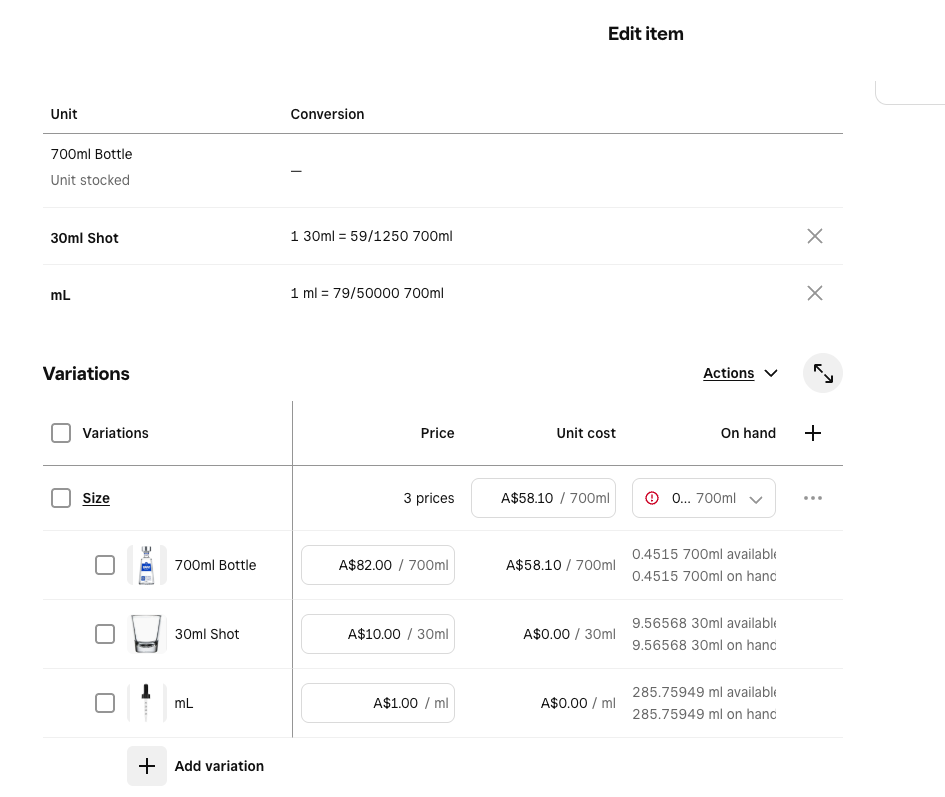
Task: Edit the Size unit cost A$58.10 field
Action: [x=543, y=498]
